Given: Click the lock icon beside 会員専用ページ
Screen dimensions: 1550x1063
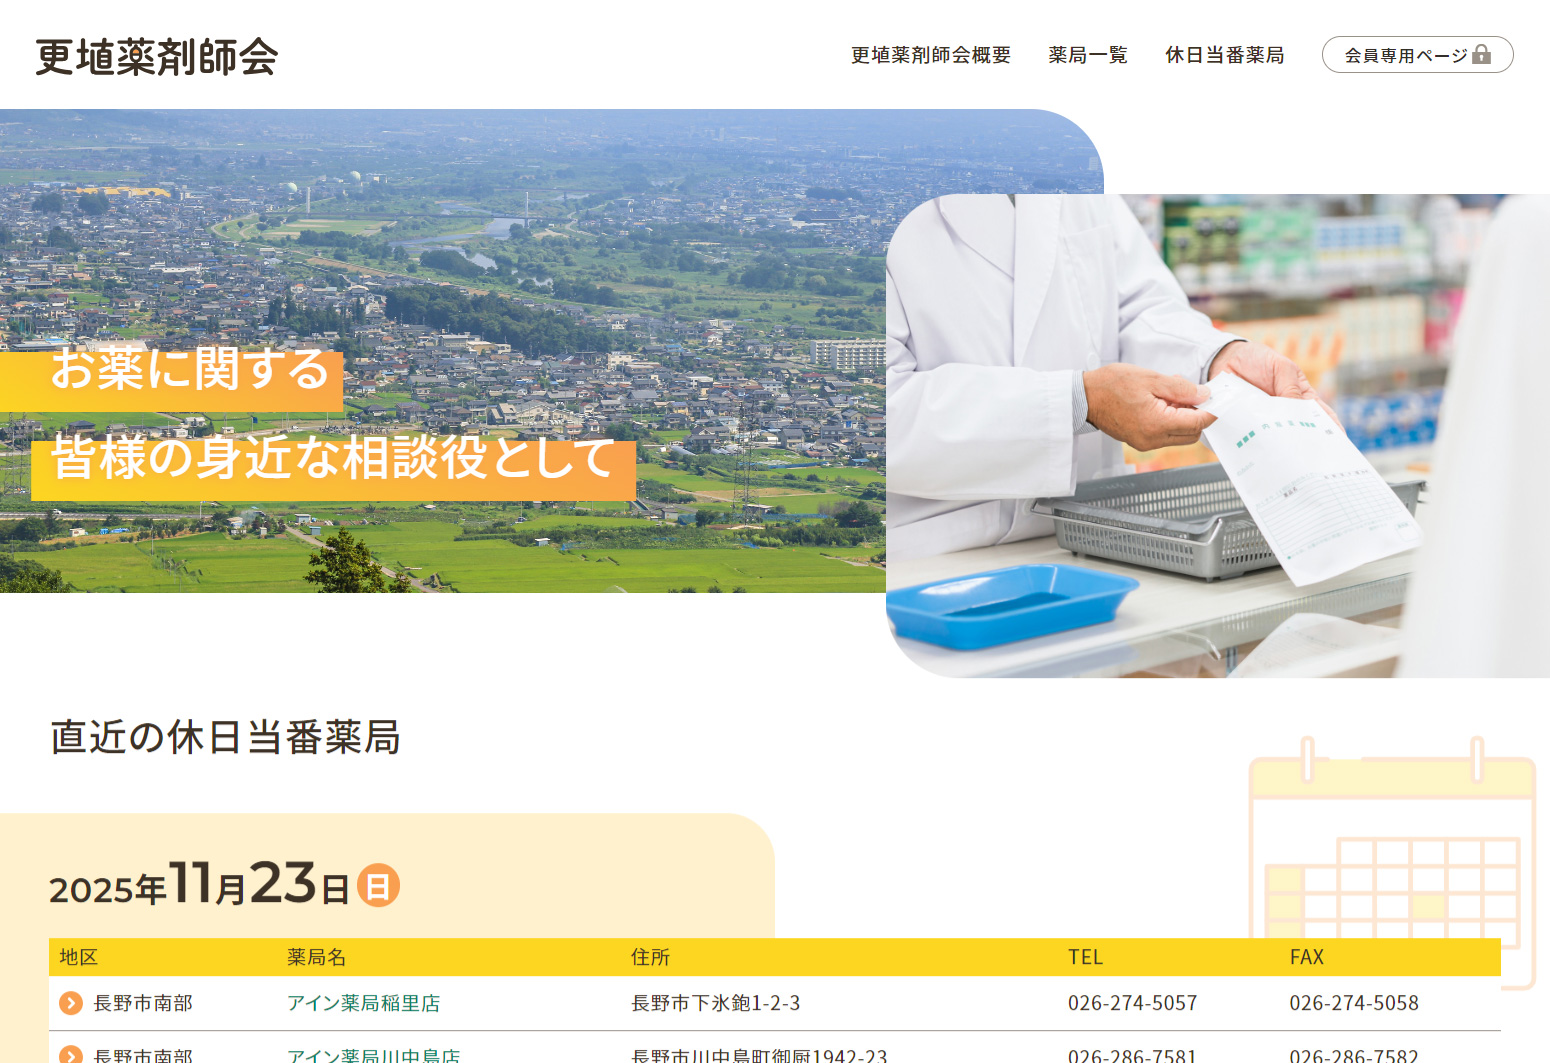Looking at the screenshot, I should (1481, 54).
